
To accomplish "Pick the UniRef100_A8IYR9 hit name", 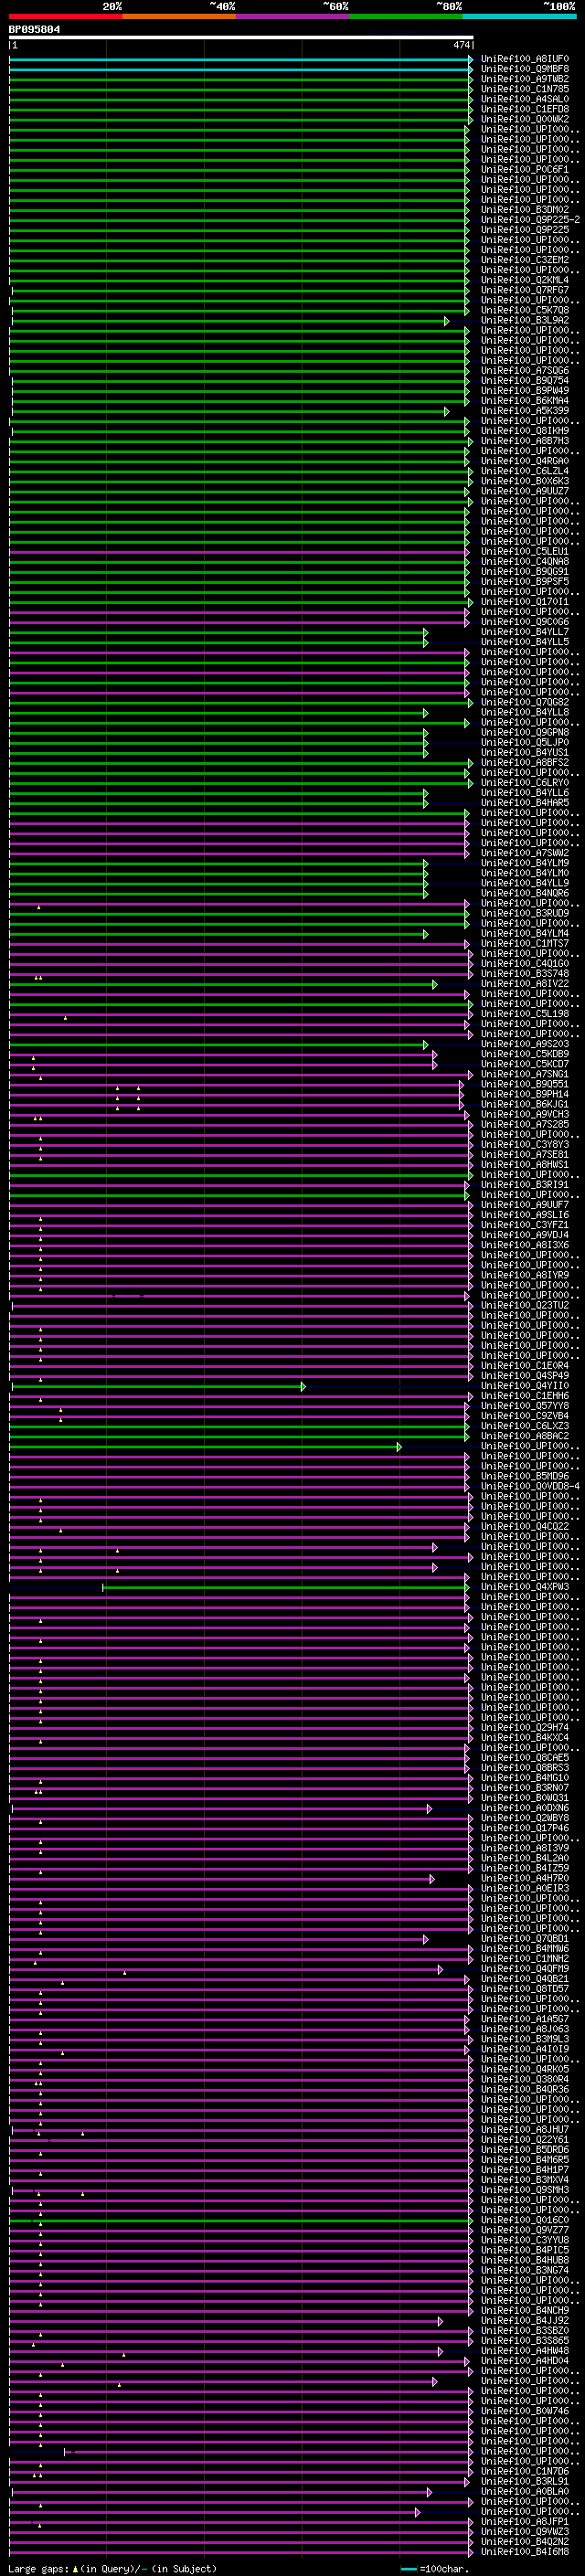I will point(524,1275).
